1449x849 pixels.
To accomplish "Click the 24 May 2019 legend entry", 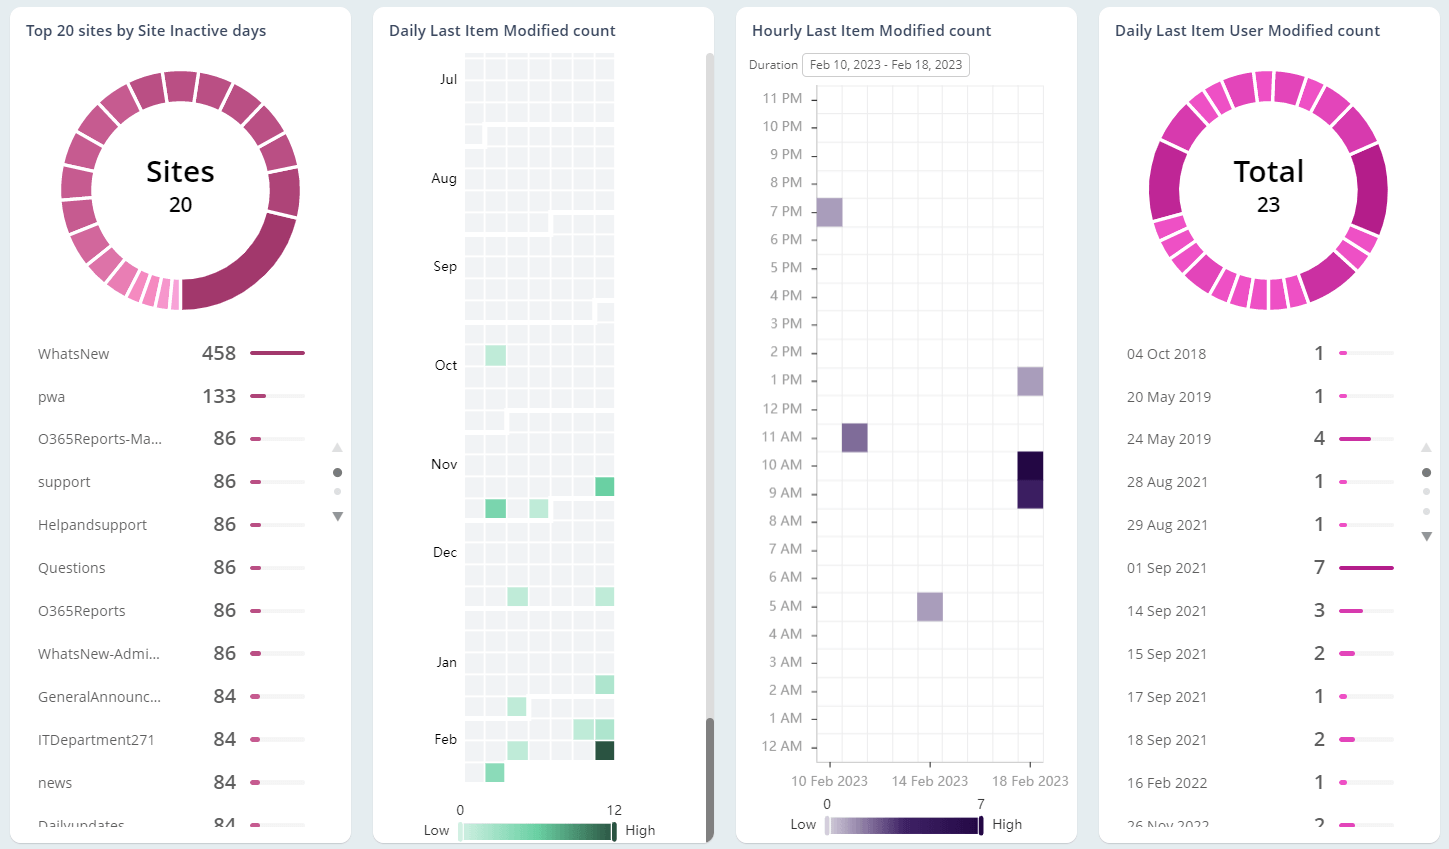I will pos(1168,439).
